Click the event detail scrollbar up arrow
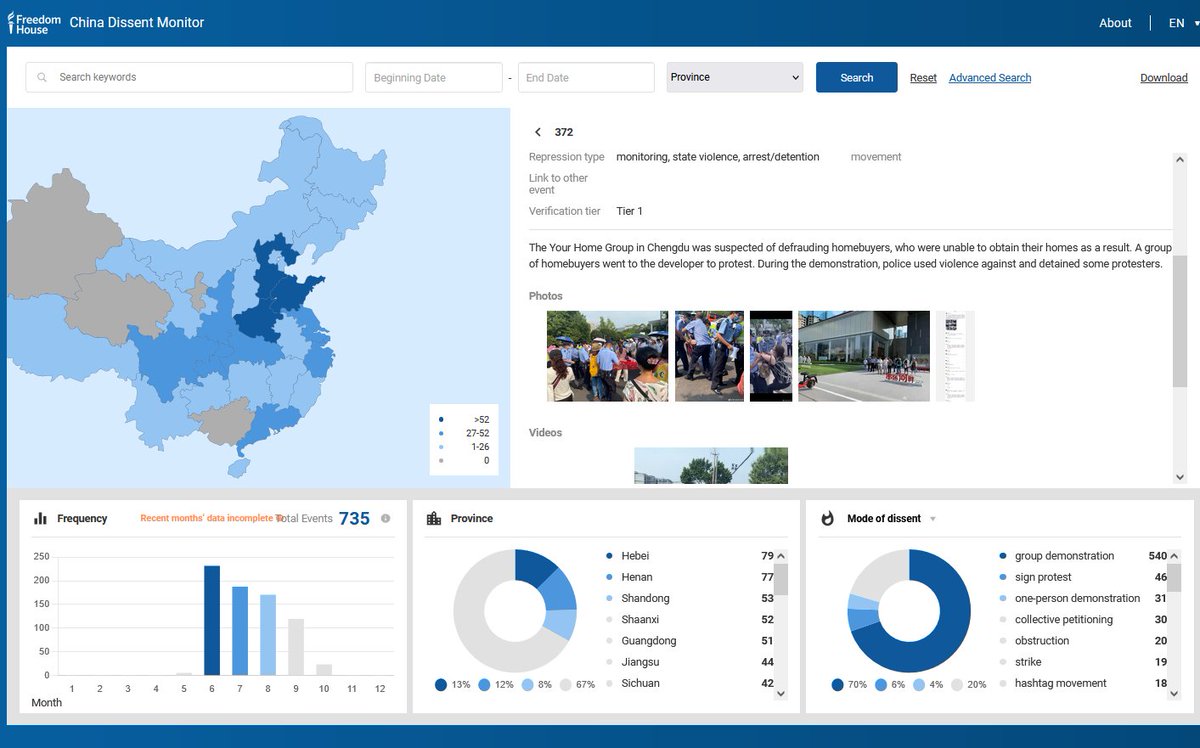The width and height of the screenshot is (1200, 748). 1180,159
